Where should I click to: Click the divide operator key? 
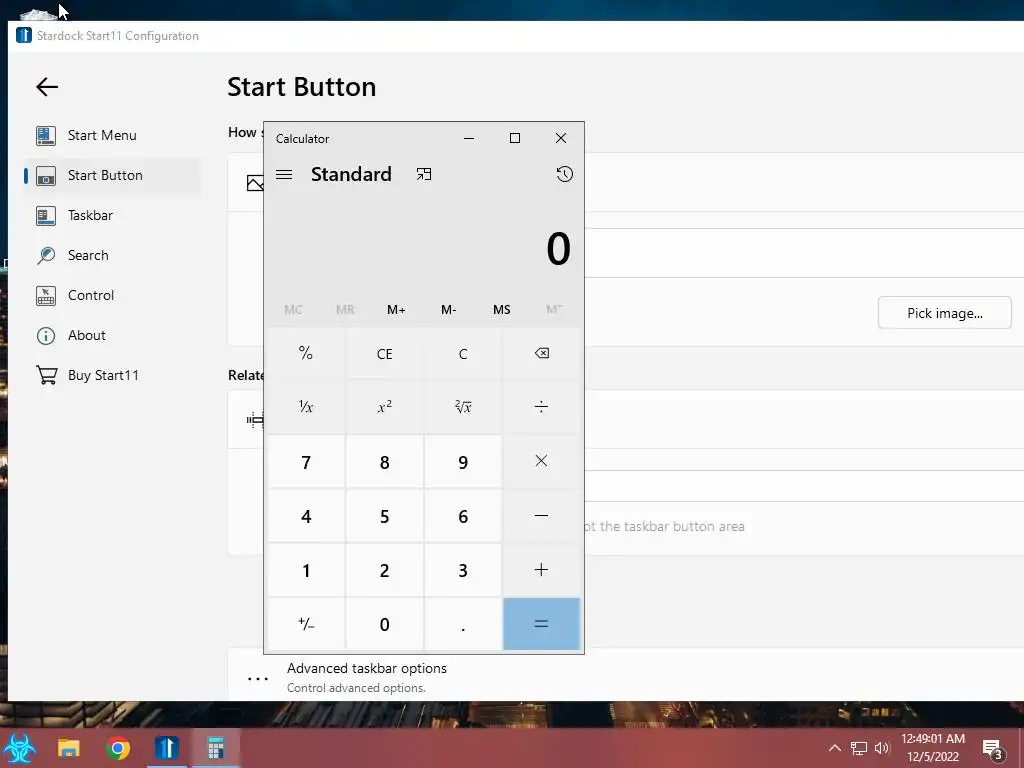tap(541, 407)
